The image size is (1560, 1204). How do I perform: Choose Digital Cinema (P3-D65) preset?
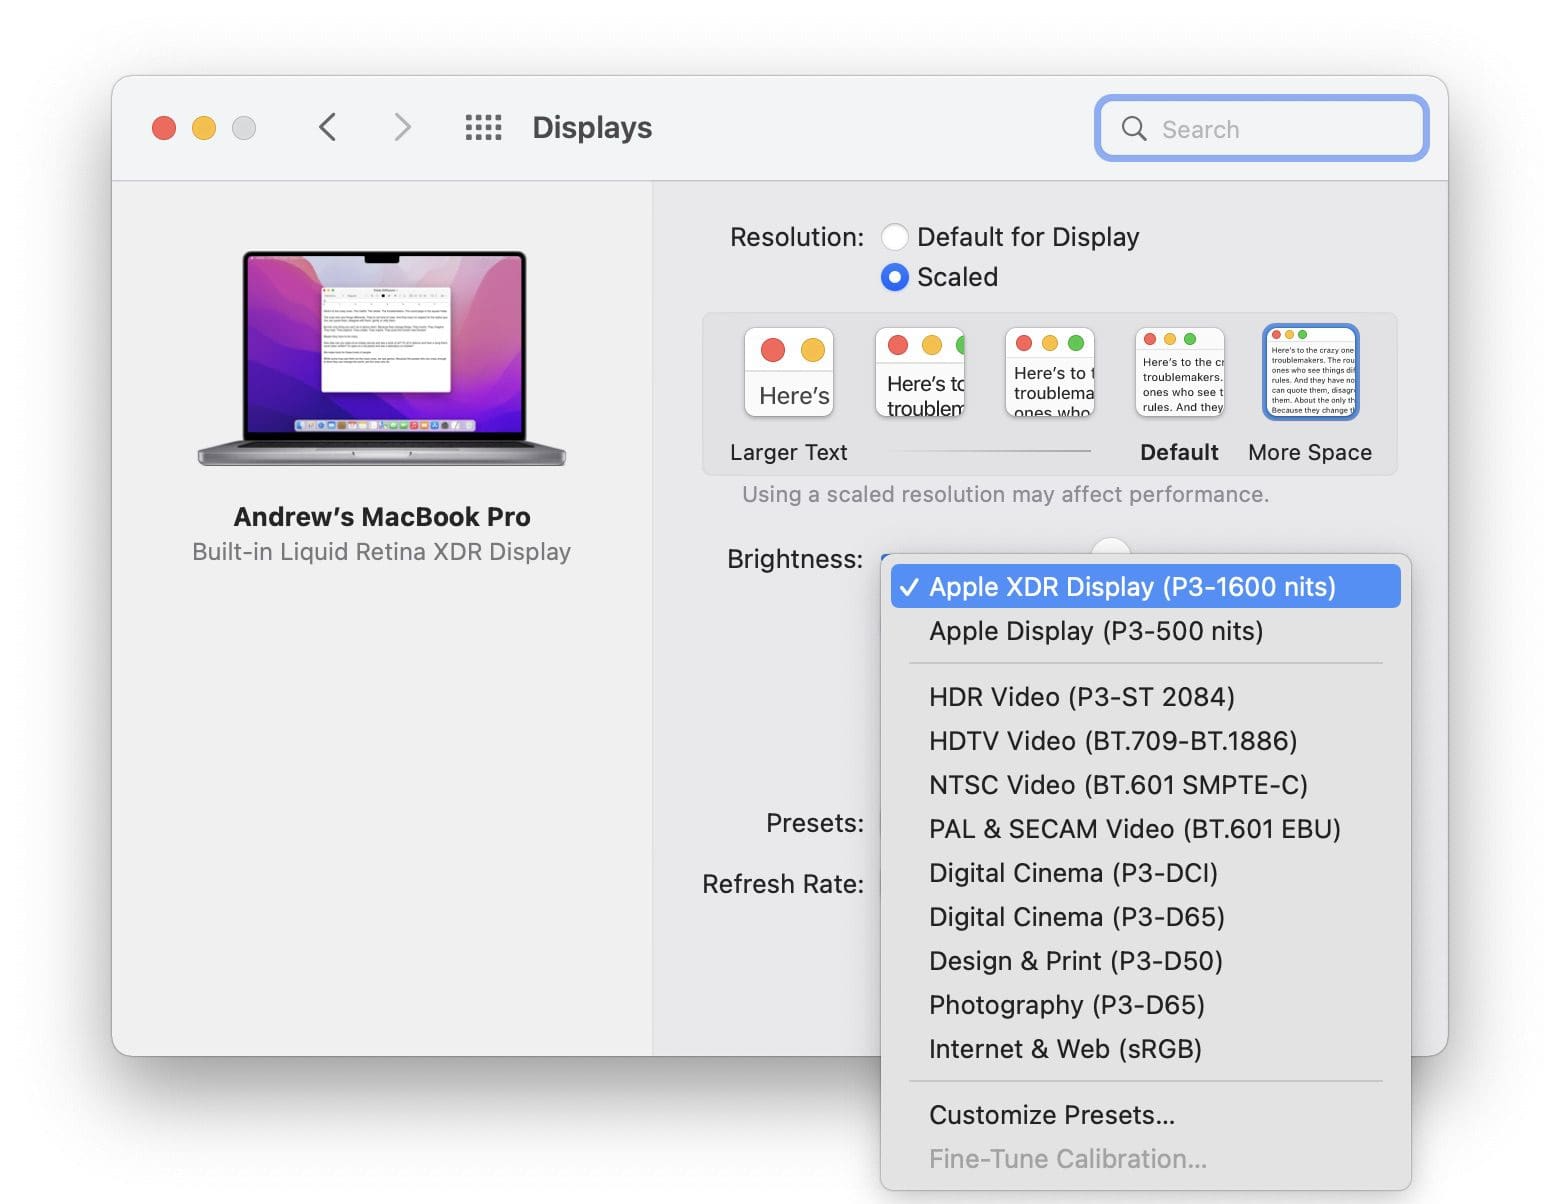1146,917
